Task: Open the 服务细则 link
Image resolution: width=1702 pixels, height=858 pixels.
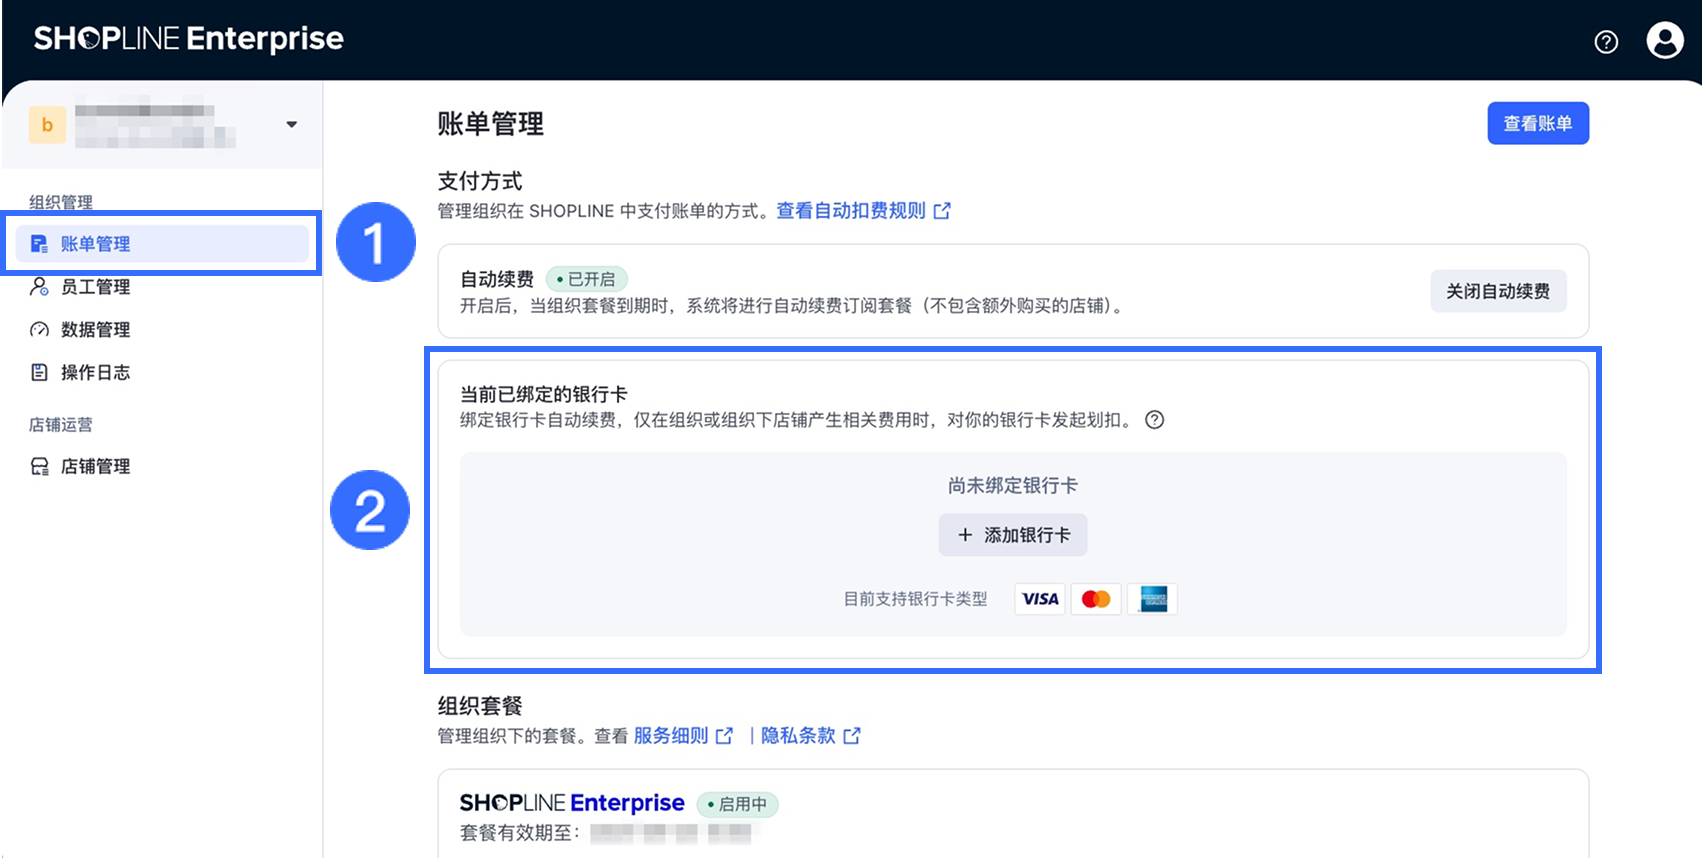Action: click(671, 736)
